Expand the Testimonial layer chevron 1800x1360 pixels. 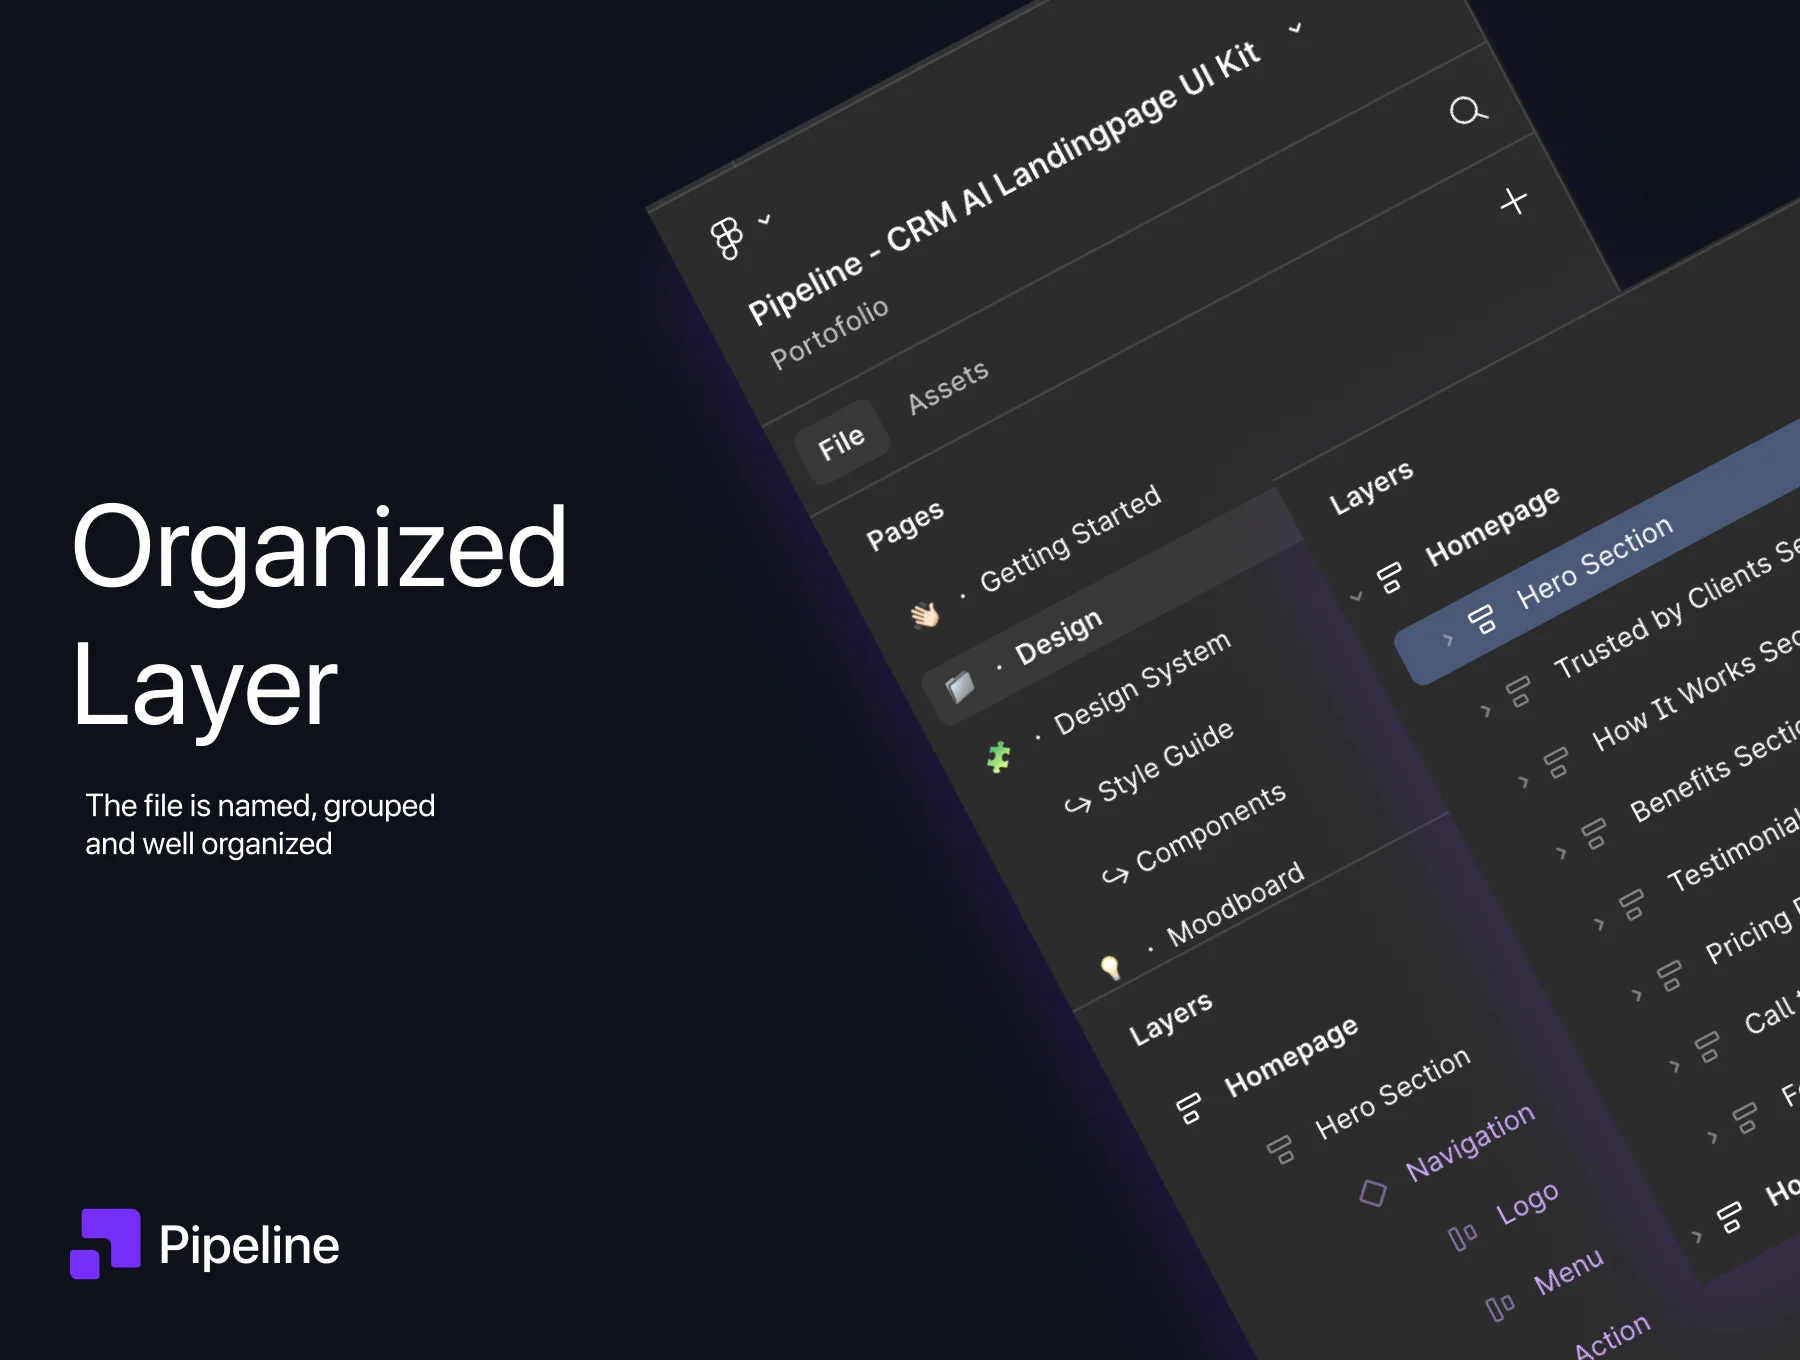click(x=1599, y=924)
